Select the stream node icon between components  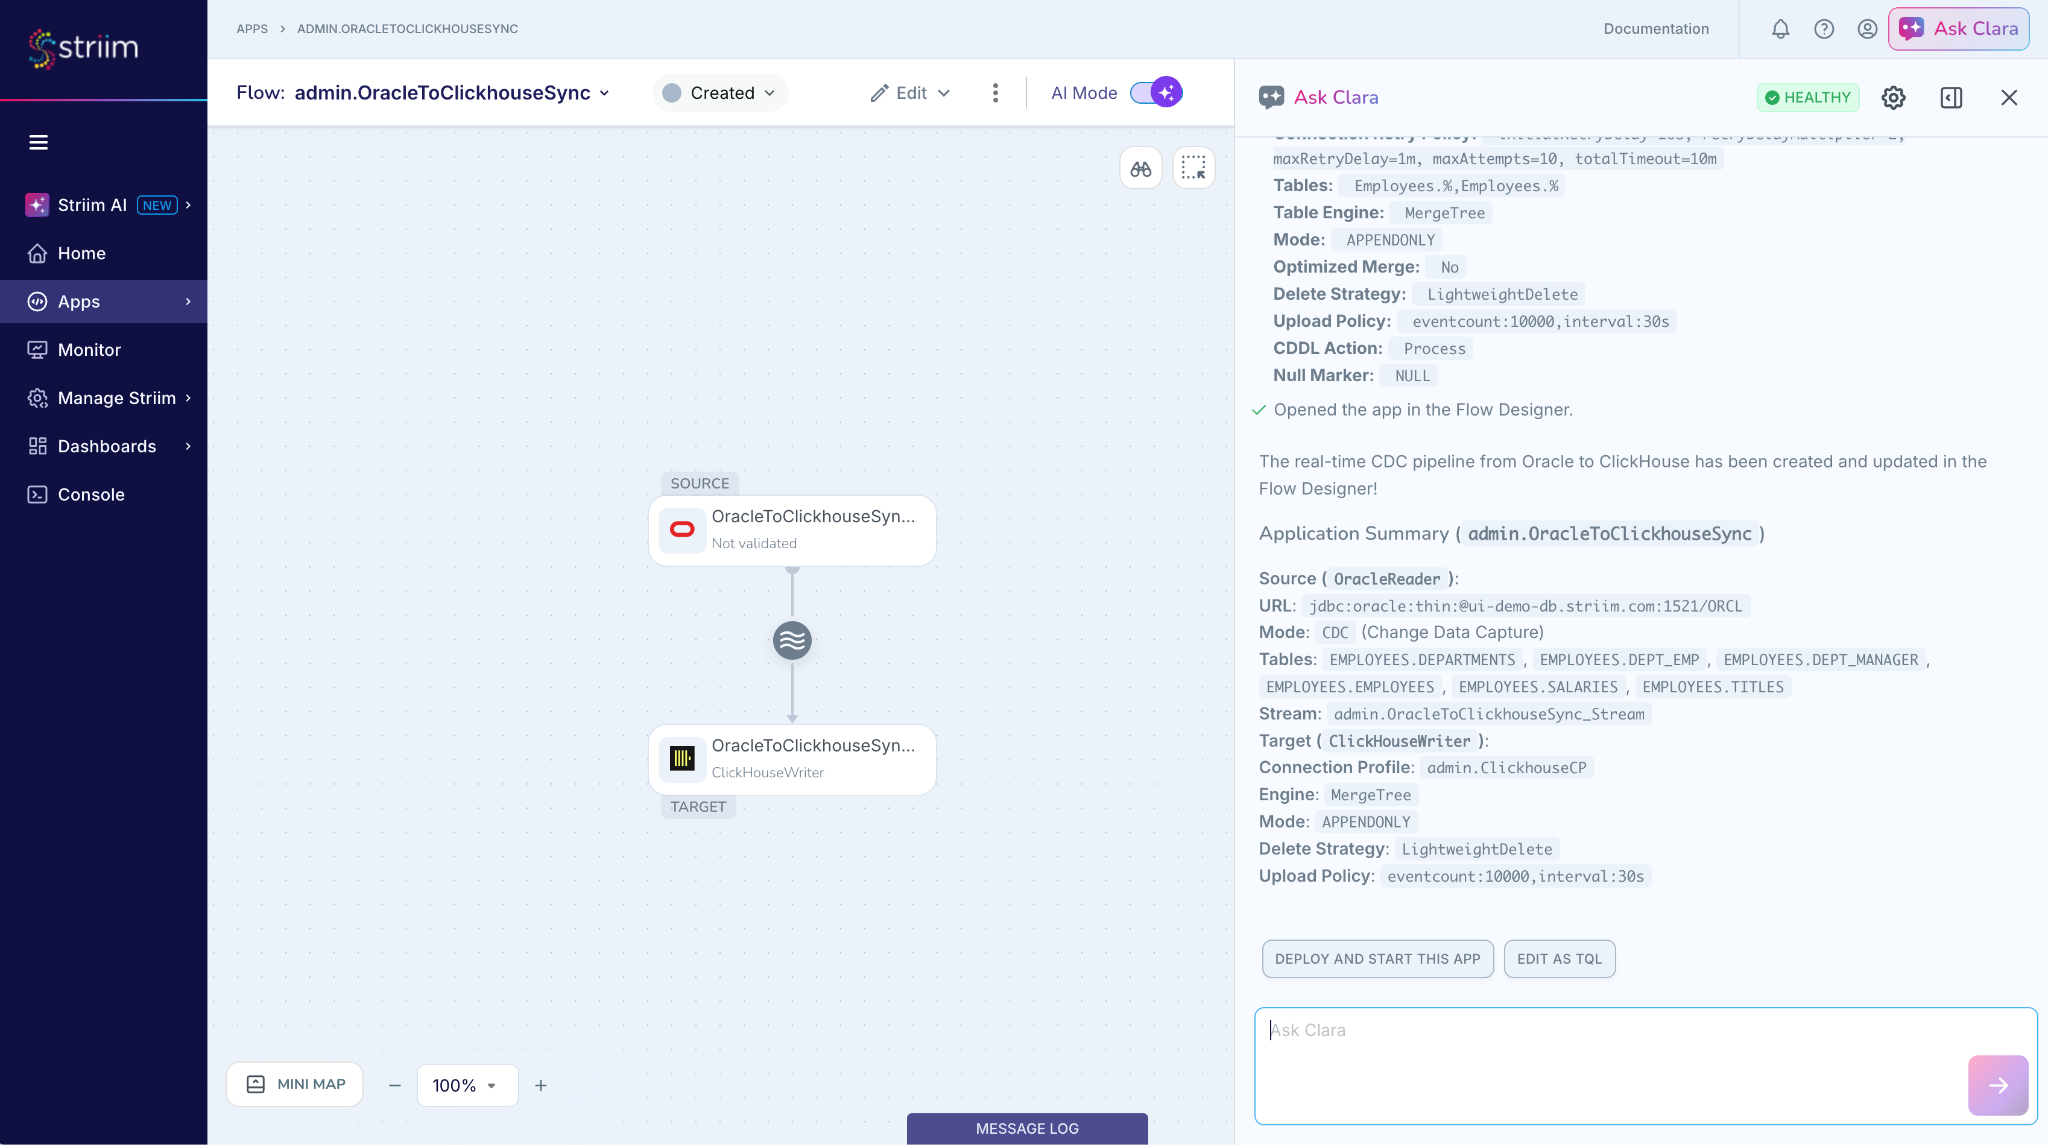click(x=792, y=640)
